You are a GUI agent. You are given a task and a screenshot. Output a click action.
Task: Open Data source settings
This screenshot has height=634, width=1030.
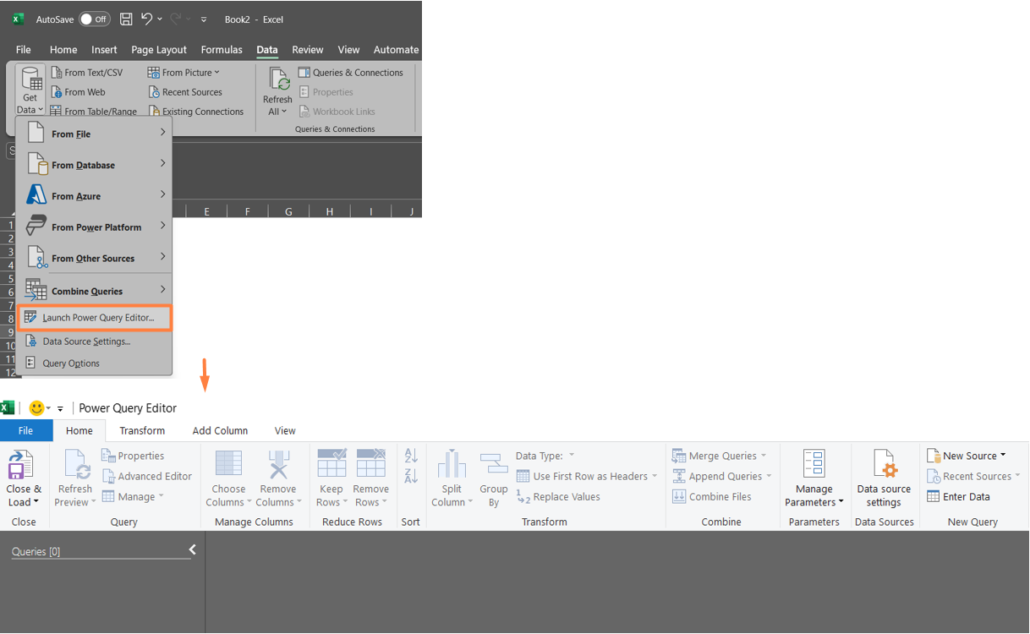pyautogui.click(x=883, y=478)
